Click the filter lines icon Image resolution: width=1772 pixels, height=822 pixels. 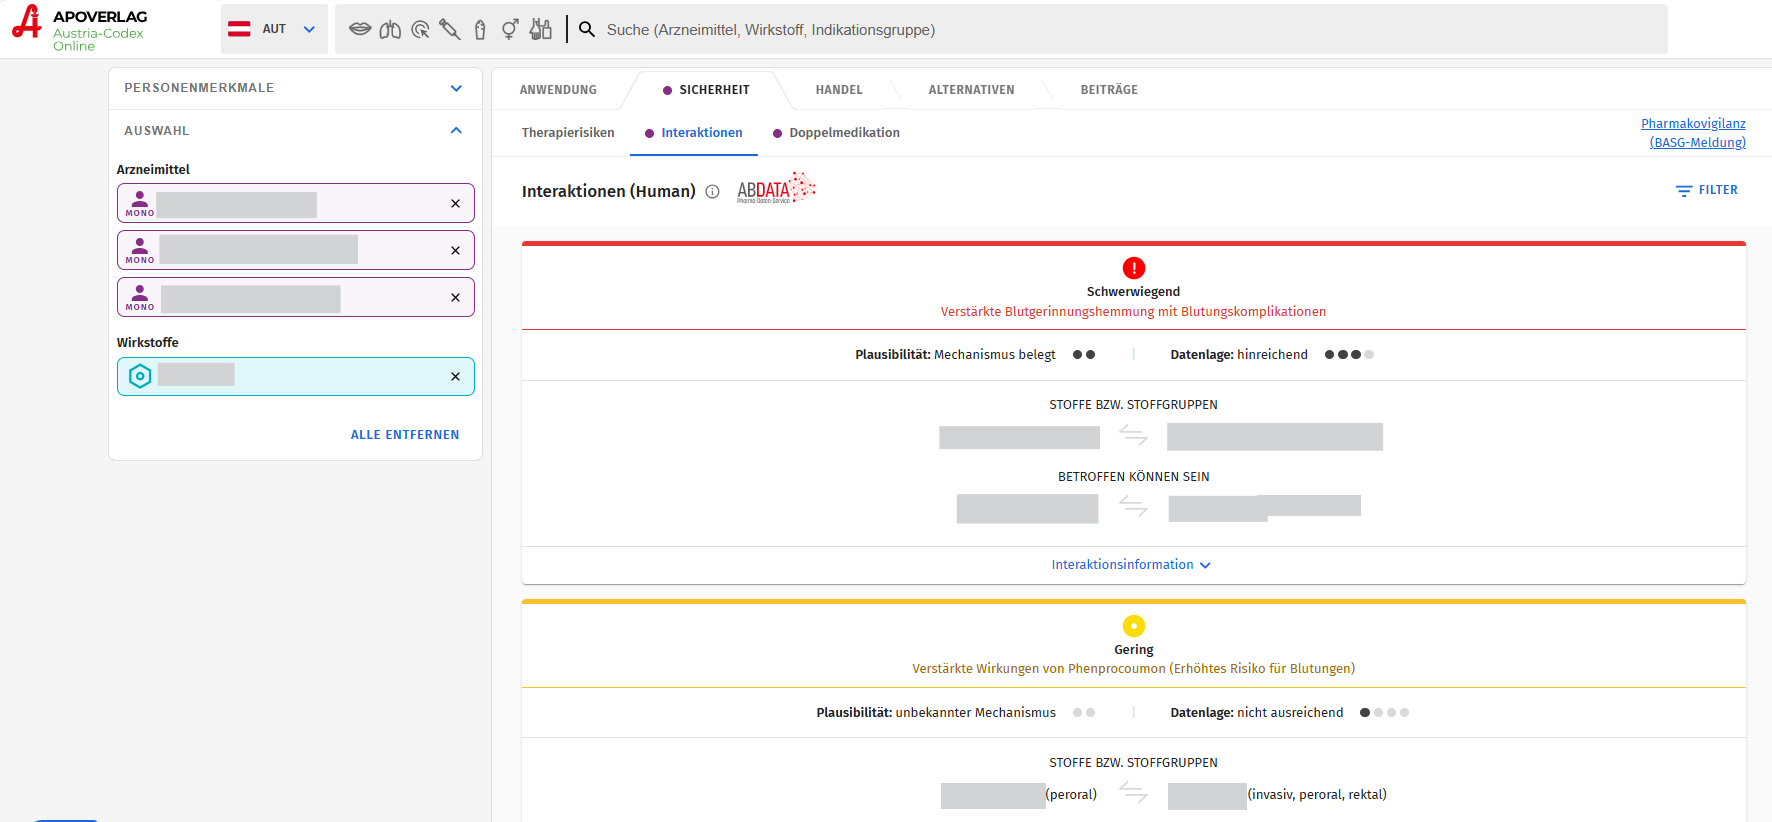click(1684, 190)
